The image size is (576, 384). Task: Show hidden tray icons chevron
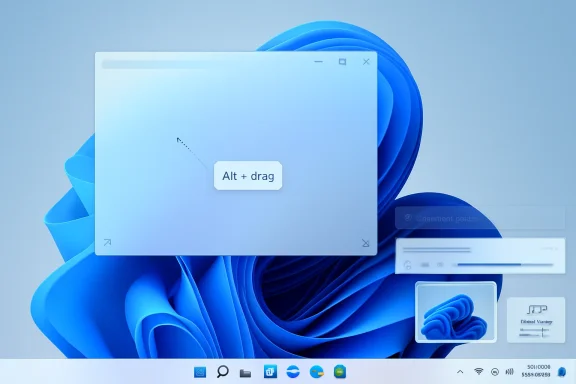460,372
